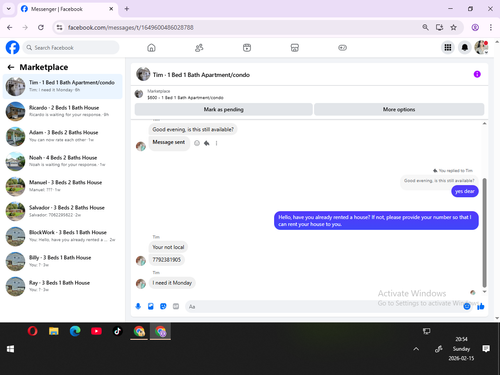Click the 'I need it Monday' message
The width and height of the screenshot is (500, 375).
click(x=172, y=283)
